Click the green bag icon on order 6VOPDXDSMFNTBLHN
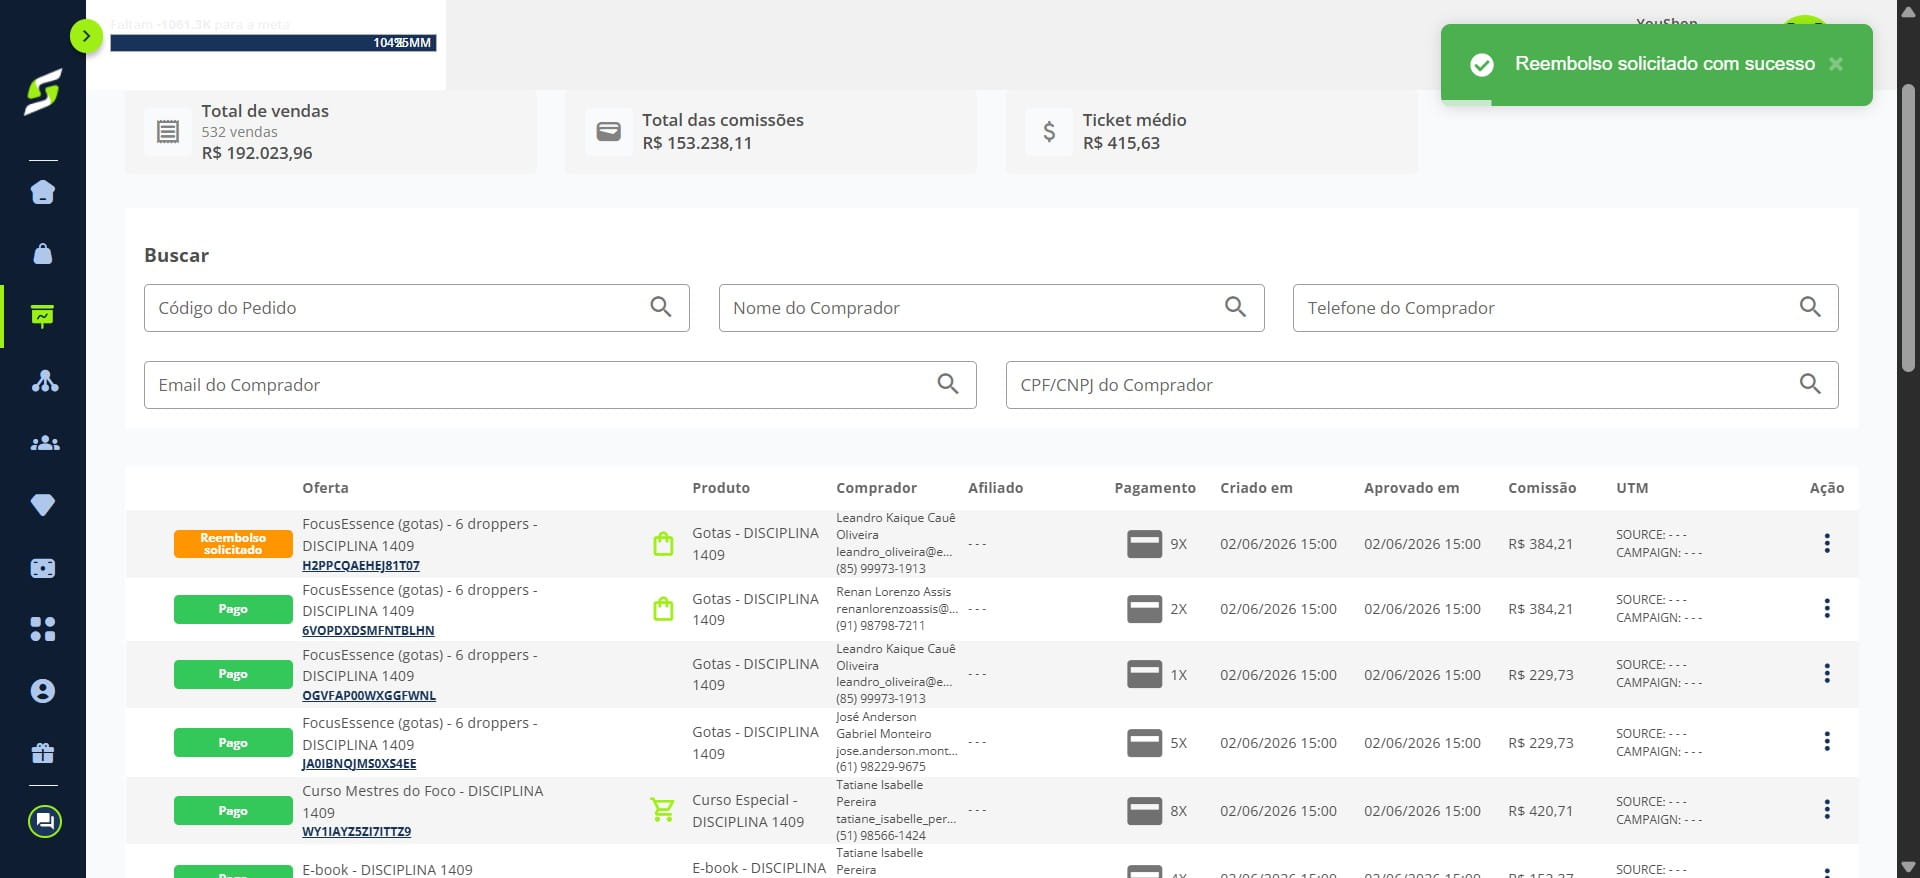1920x878 pixels. [x=663, y=608]
